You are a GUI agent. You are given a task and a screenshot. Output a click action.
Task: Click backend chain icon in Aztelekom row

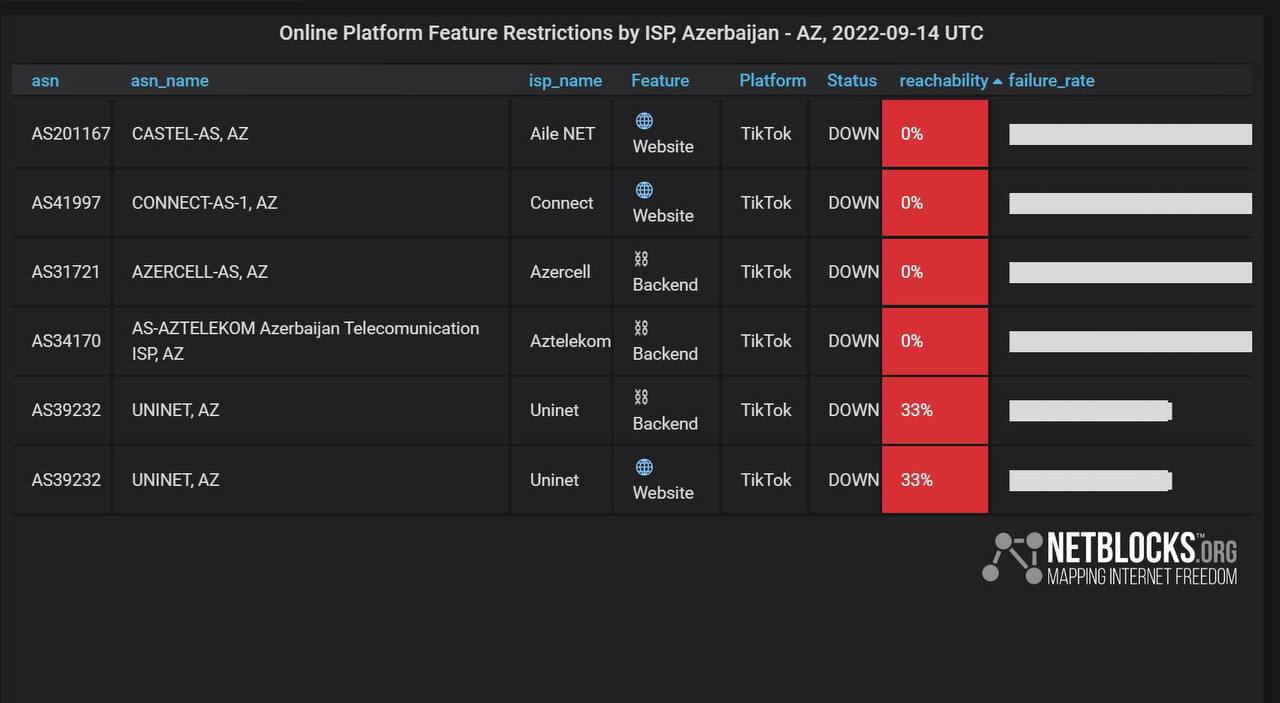click(x=641, y=328)
